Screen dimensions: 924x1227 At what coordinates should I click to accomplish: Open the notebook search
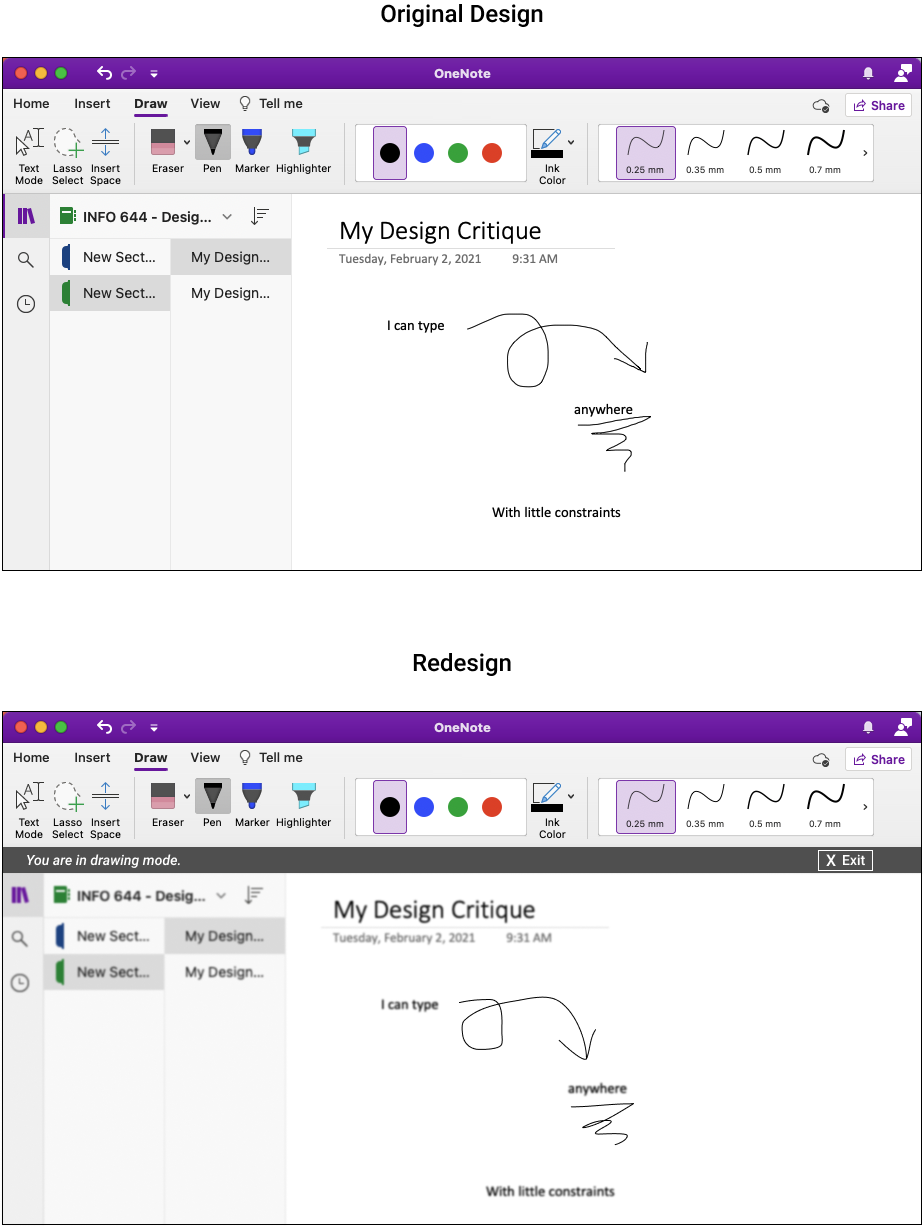pyautogui.click(x=25, y=258)
